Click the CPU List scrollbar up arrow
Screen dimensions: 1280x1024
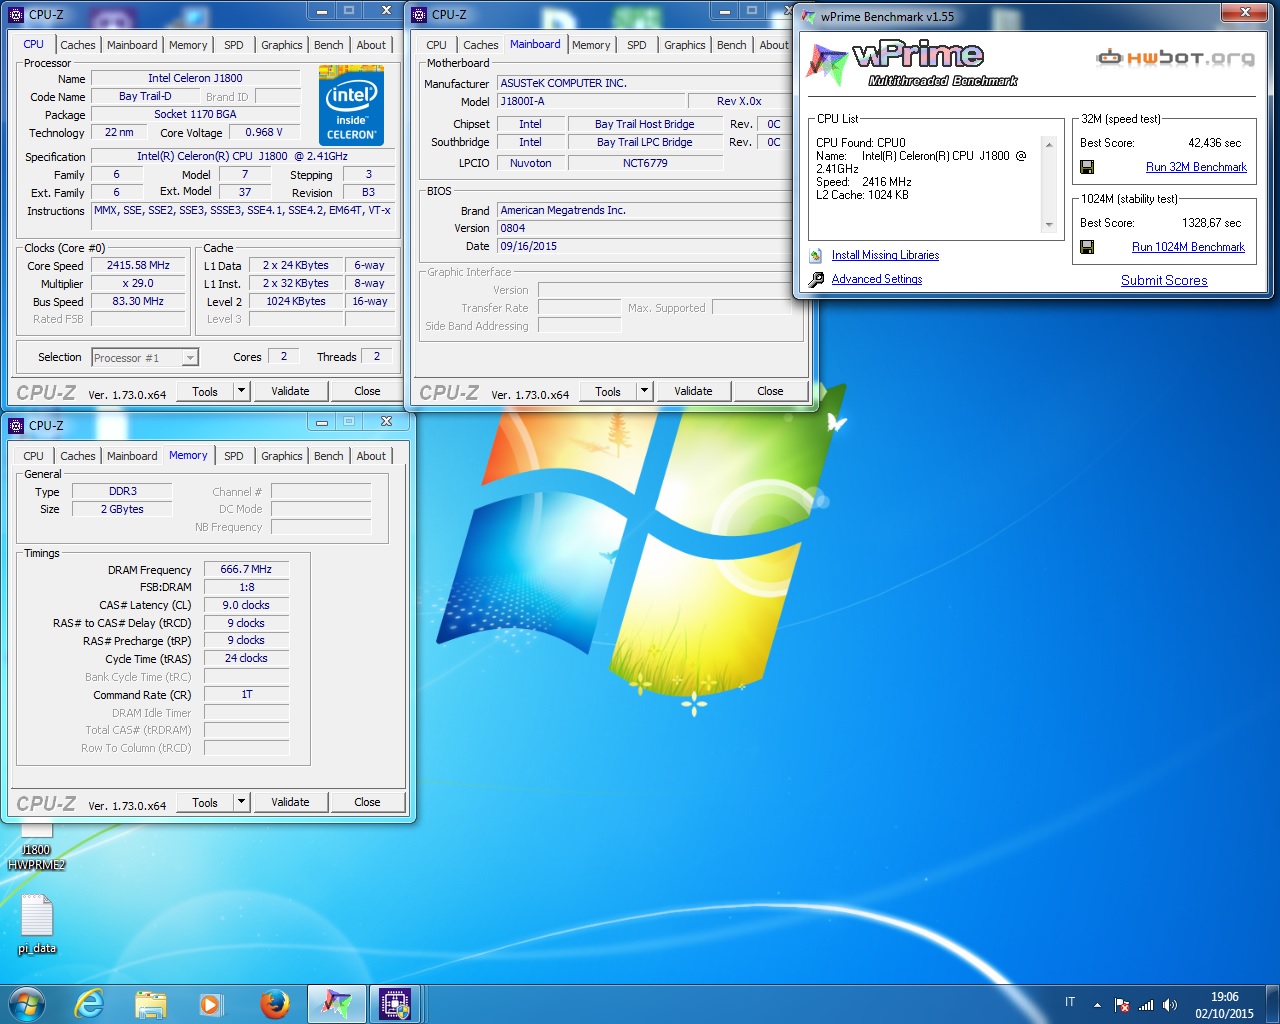pos(1049,145)
